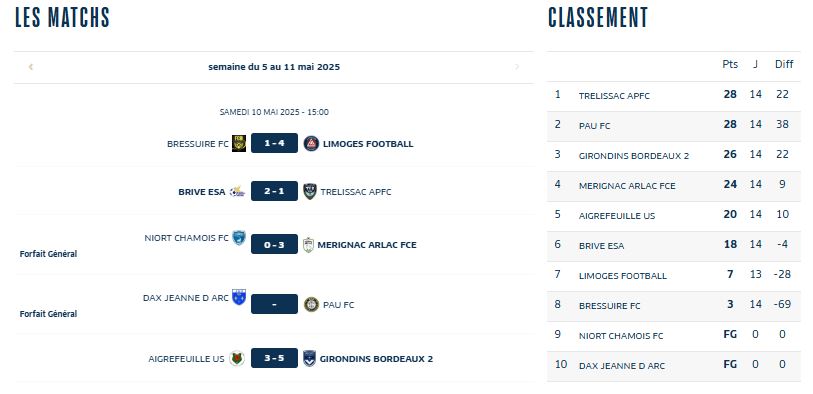Click the Niort Chamois FC blue crest
The height and width of the screenshot is (394, 813).
click(239, 238)
